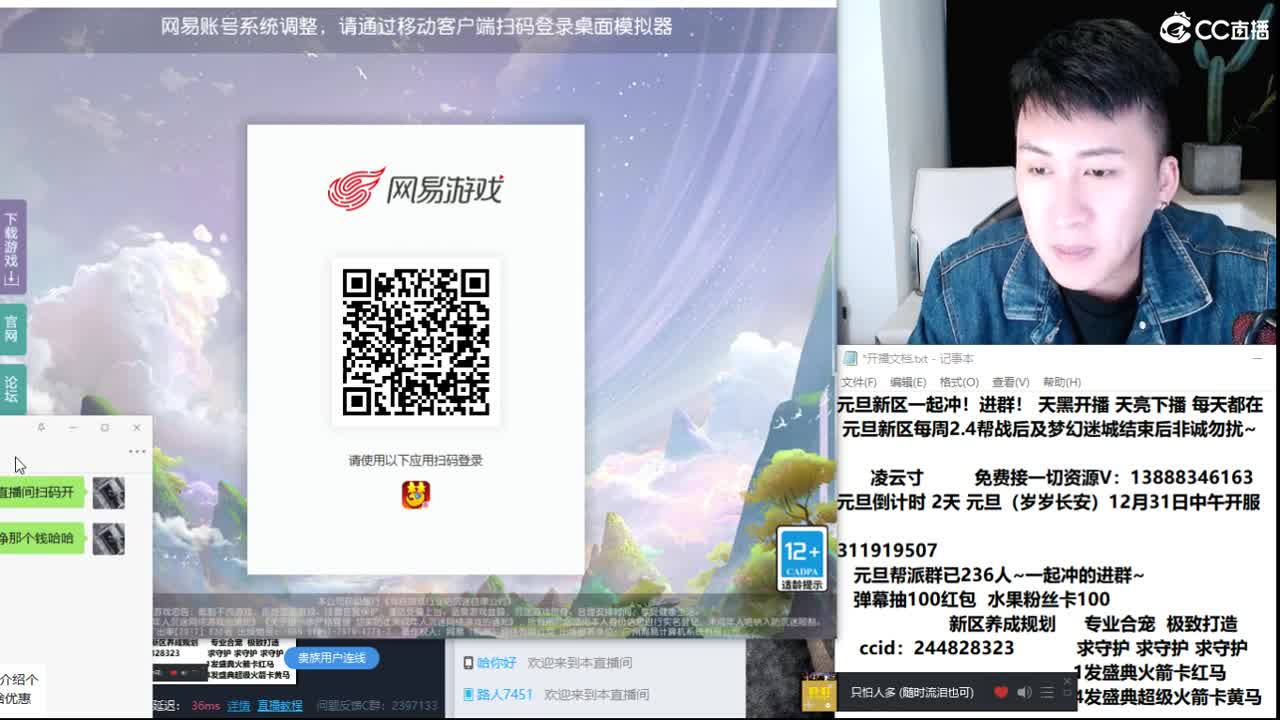The image size is (1280, 720).
Task: Maximize the chat window
Action: (x=105, y=427)
